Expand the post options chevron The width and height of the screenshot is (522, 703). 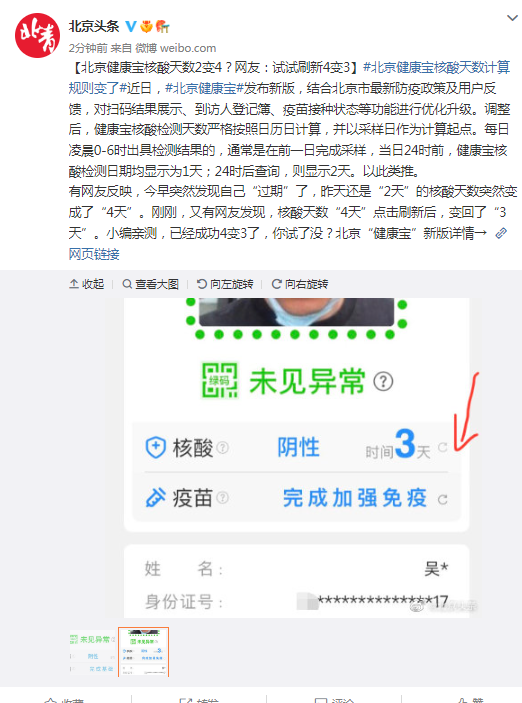click(512, 18)
